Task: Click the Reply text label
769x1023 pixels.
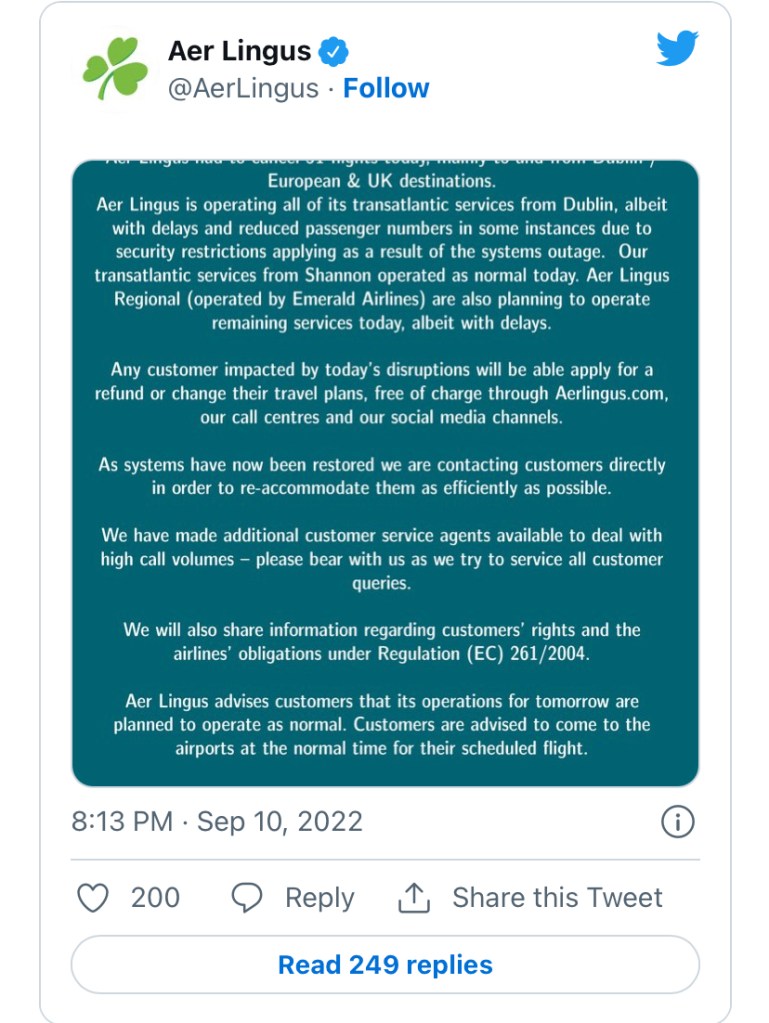Action: point(319,898)
